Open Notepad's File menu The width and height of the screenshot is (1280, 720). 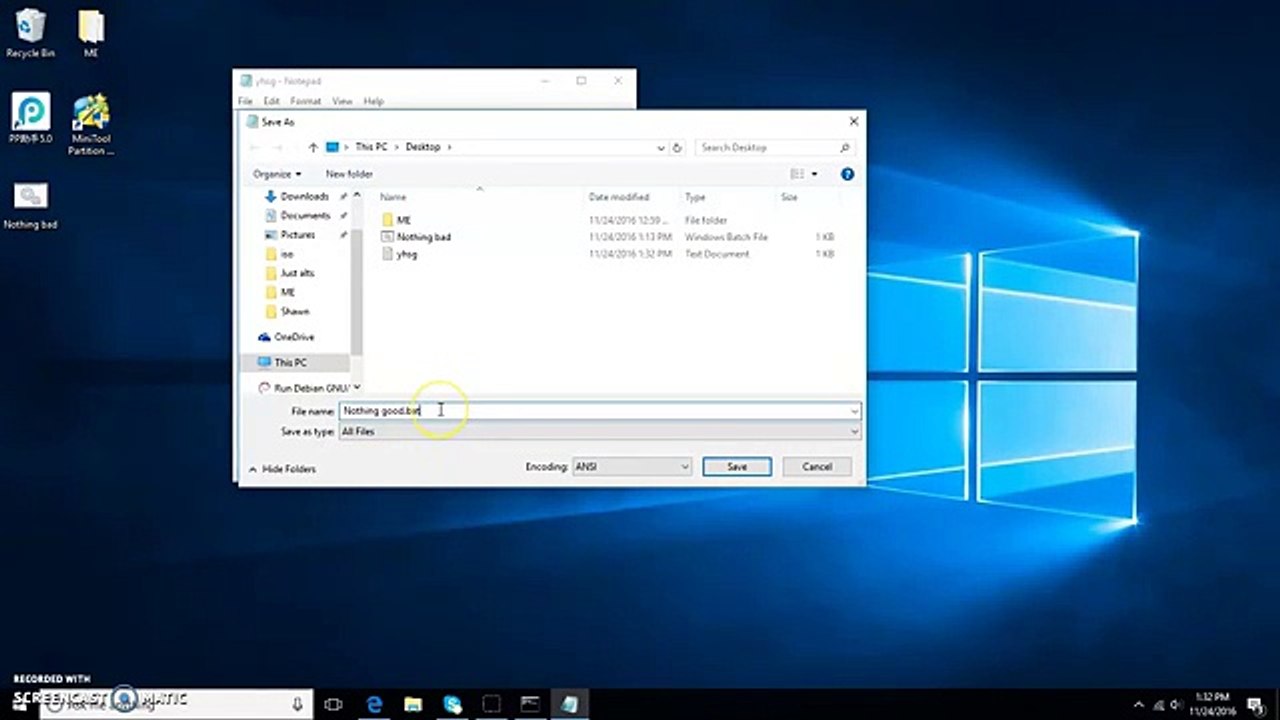(x=245, y=101)
